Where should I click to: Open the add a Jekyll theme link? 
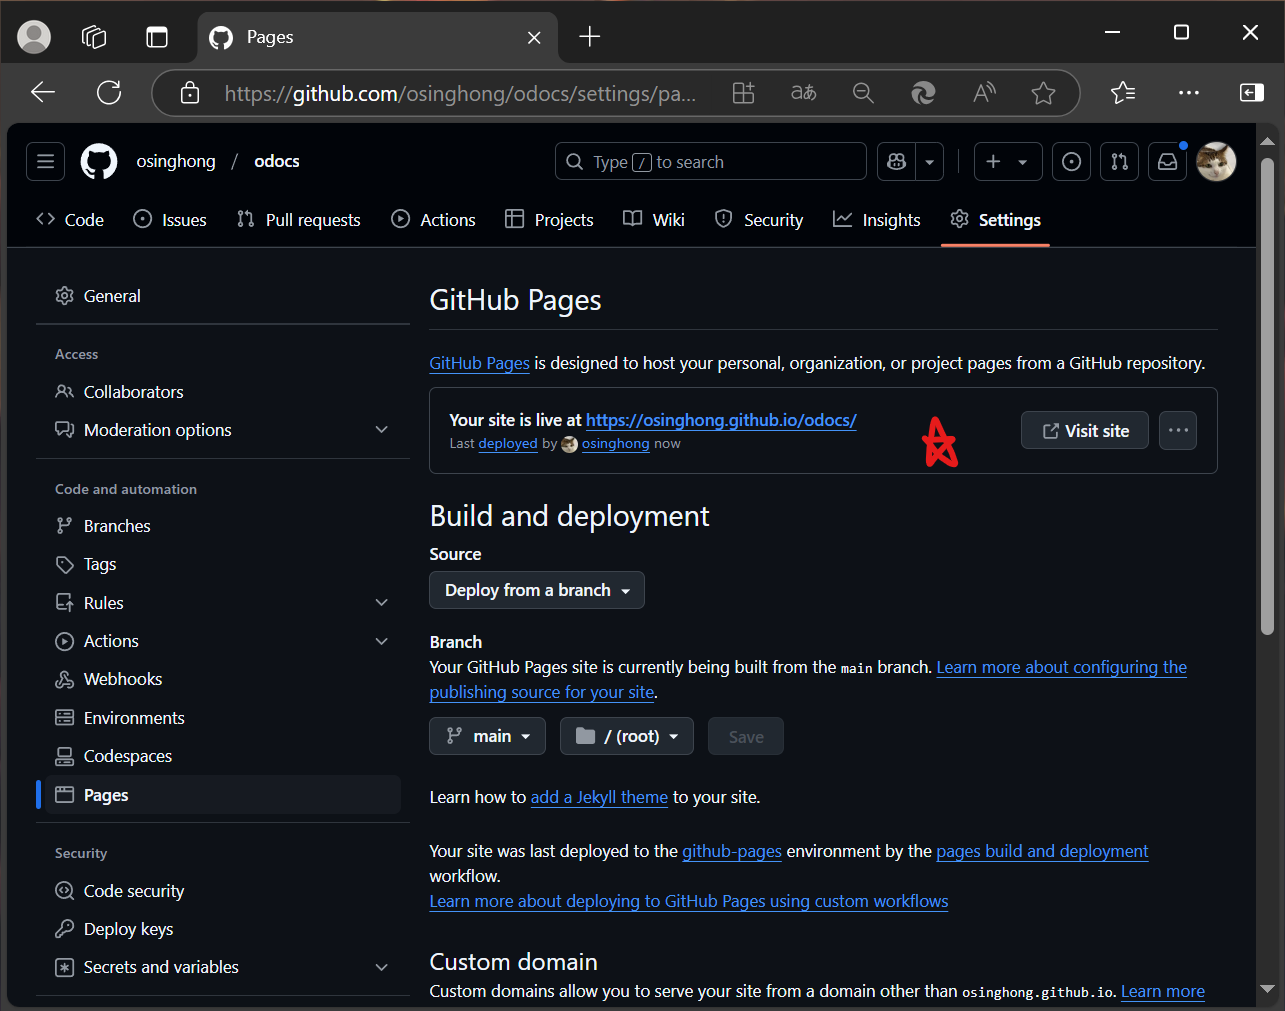tap(598, 797)
